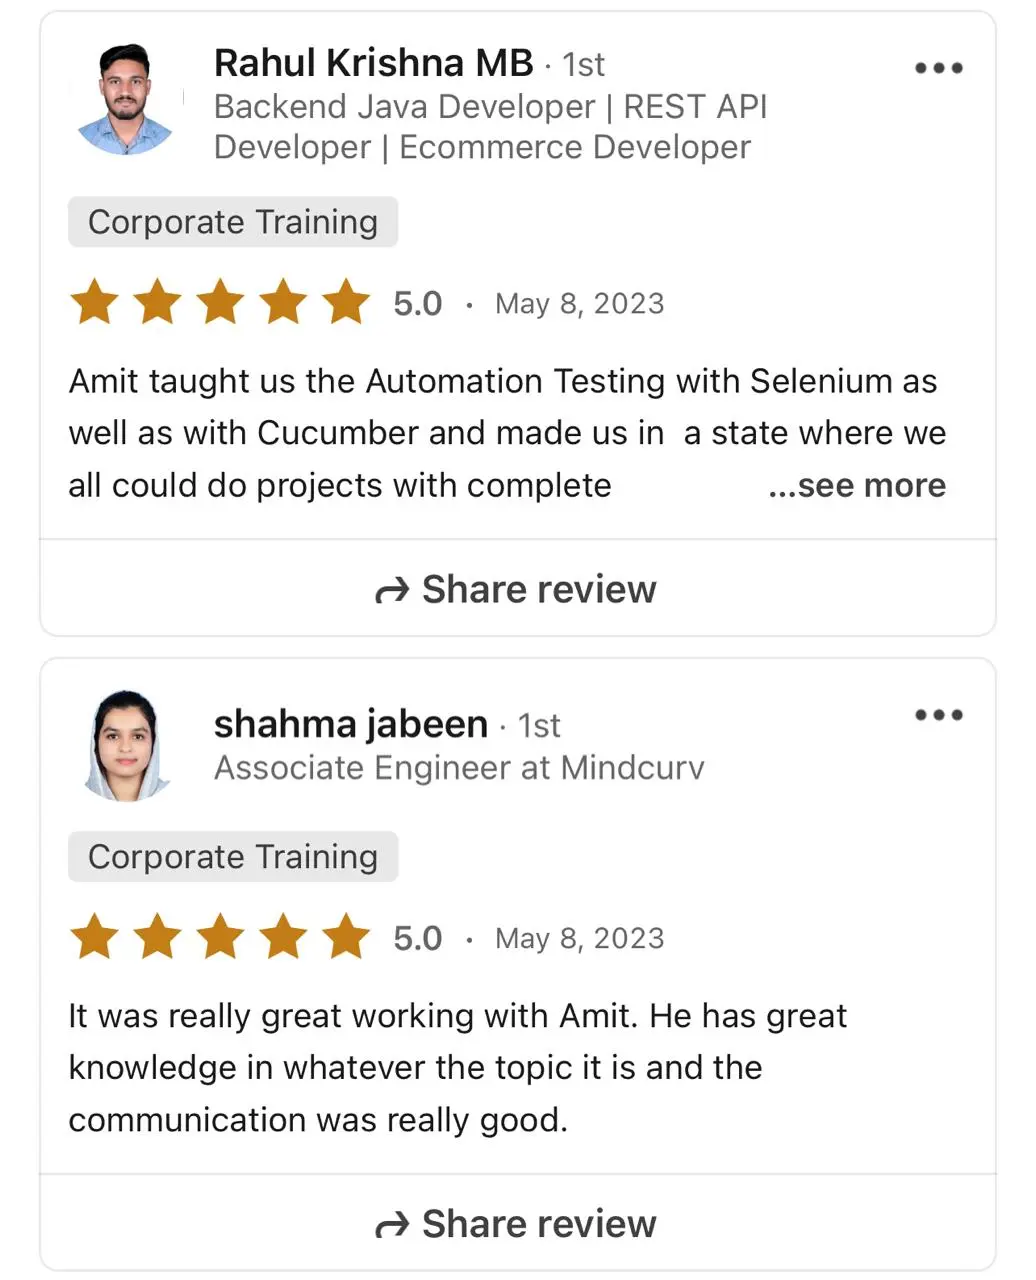Share Rahul Krishna's review
Image resolution: width=1036 pixels, height=1280 pixels.
pos(517,590)
